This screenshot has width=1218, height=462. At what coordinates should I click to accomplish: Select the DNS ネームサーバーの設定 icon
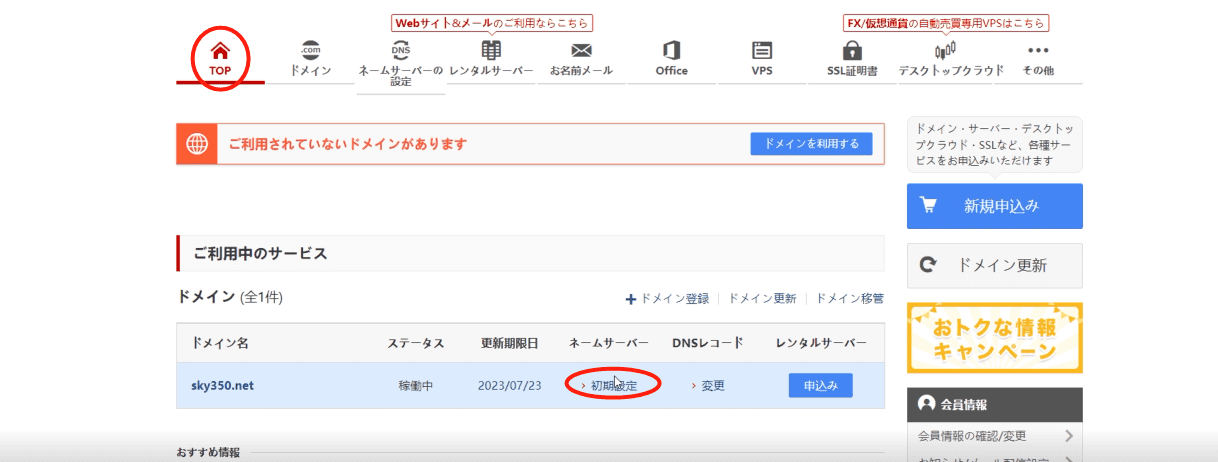tap(400, 50)
